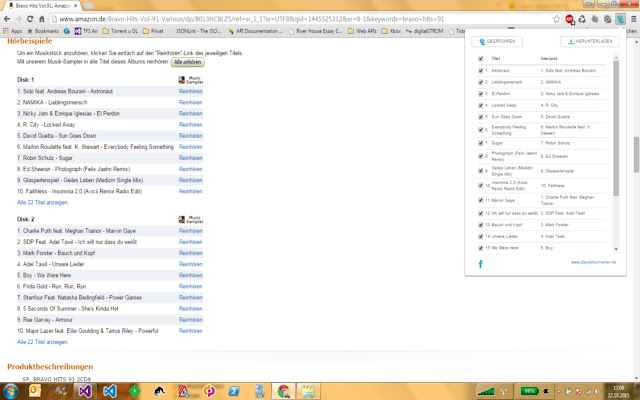Click the Windows Start orb
640x400 pixels.
point(11,391)
